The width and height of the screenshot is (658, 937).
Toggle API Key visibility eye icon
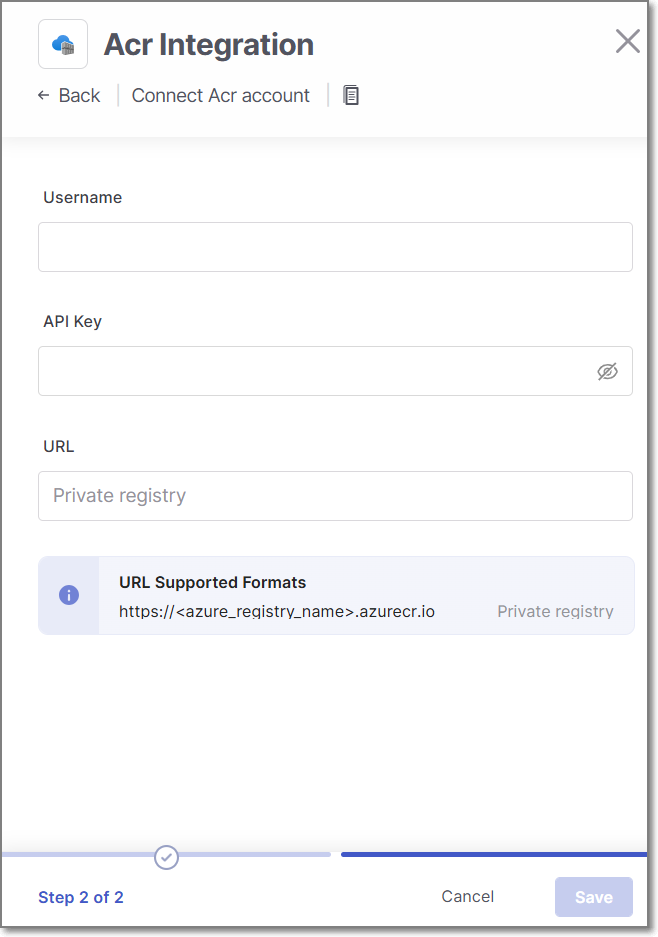pos(607,371)
